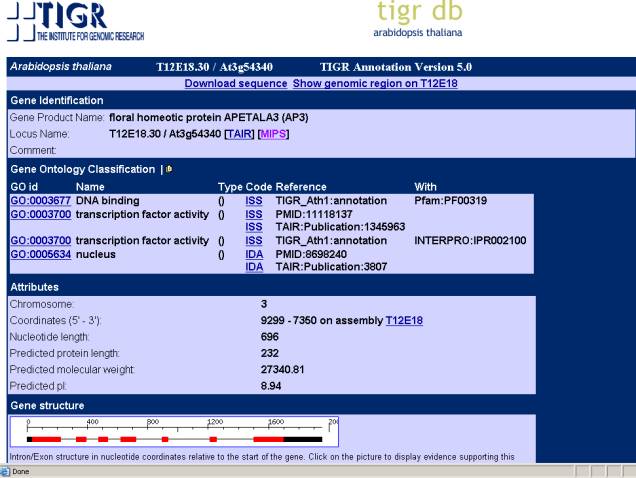Click ISS code in DNA binding row
The width and height of the screenshot is (636, 478).
[x=254, y=201]
